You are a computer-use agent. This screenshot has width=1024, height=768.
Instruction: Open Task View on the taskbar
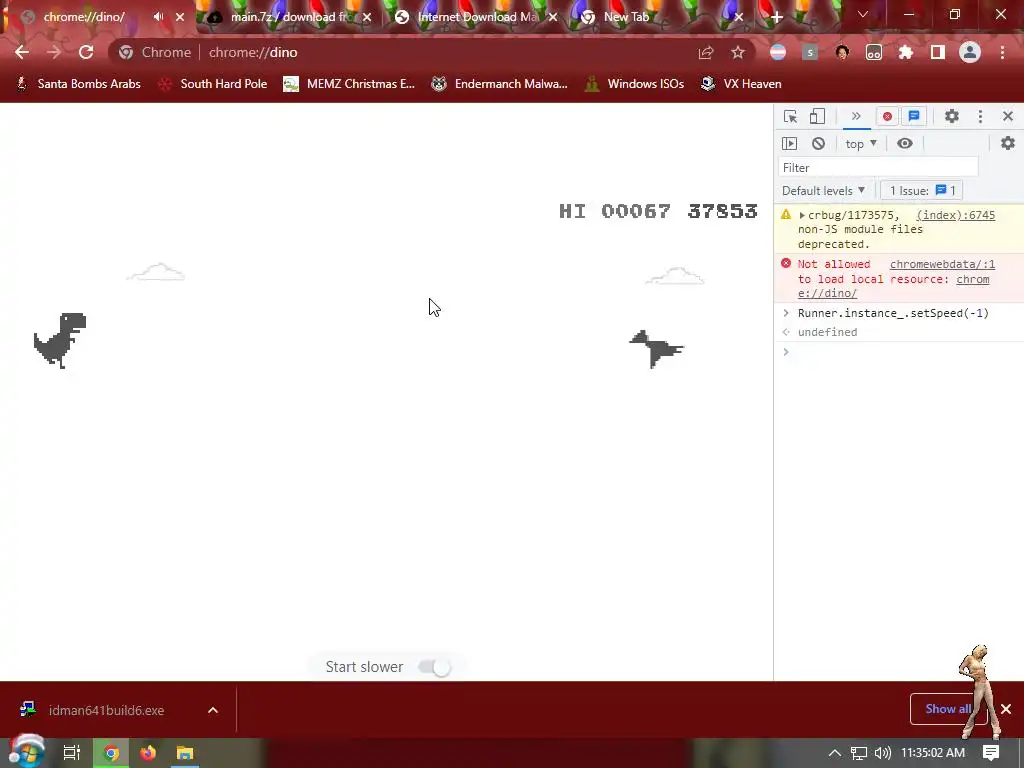click(72, 753)
